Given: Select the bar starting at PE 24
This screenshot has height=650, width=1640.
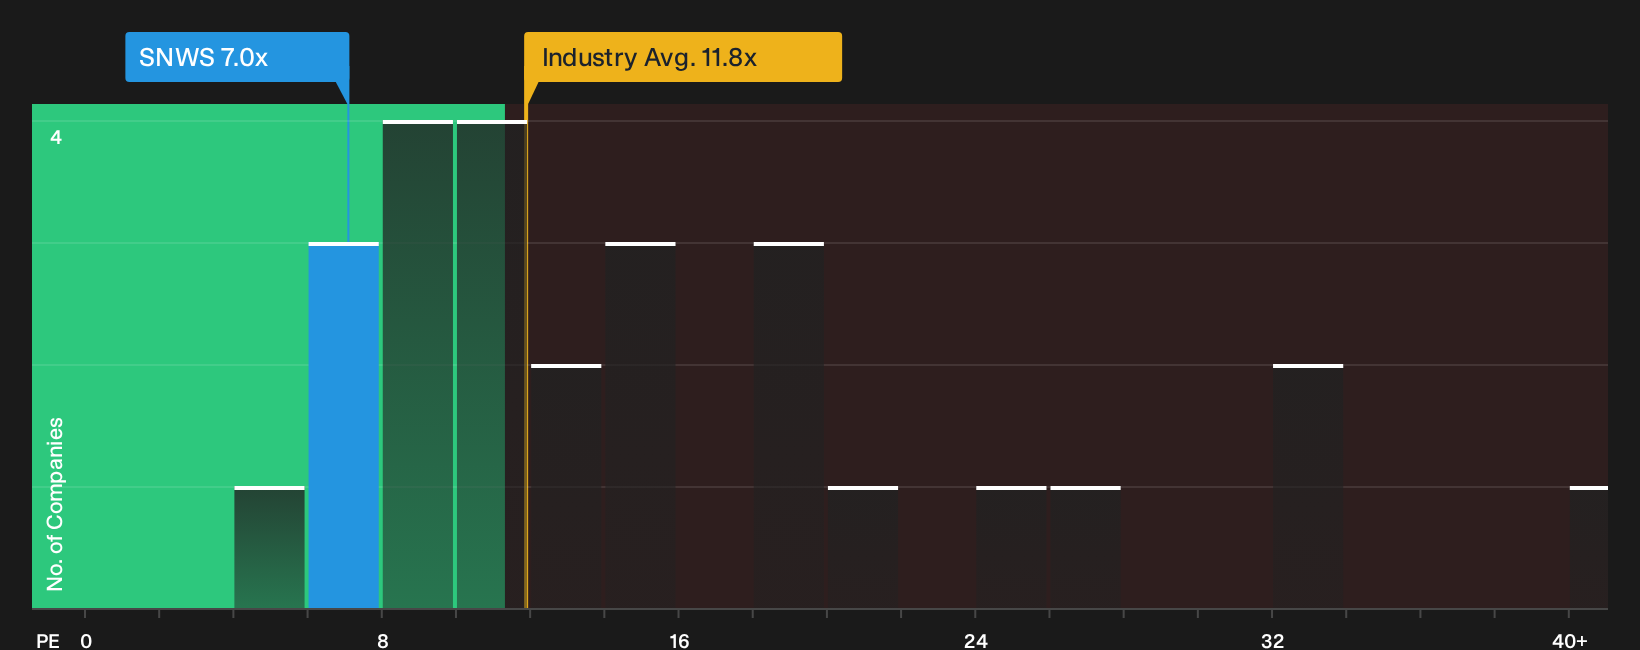Looking at the screenshot, I should coord(1011,547).
